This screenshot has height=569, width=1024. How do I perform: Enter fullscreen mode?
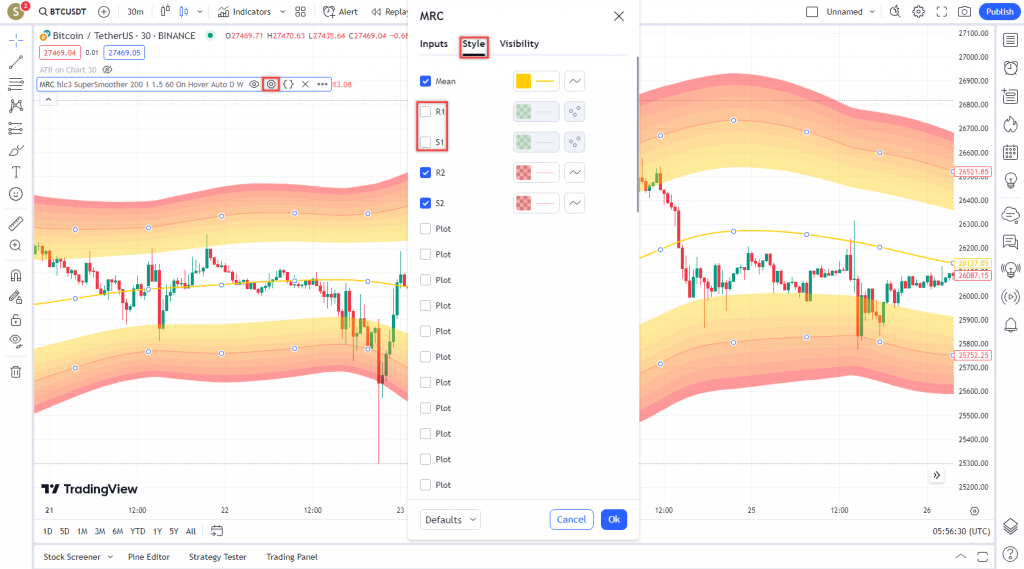942,12
